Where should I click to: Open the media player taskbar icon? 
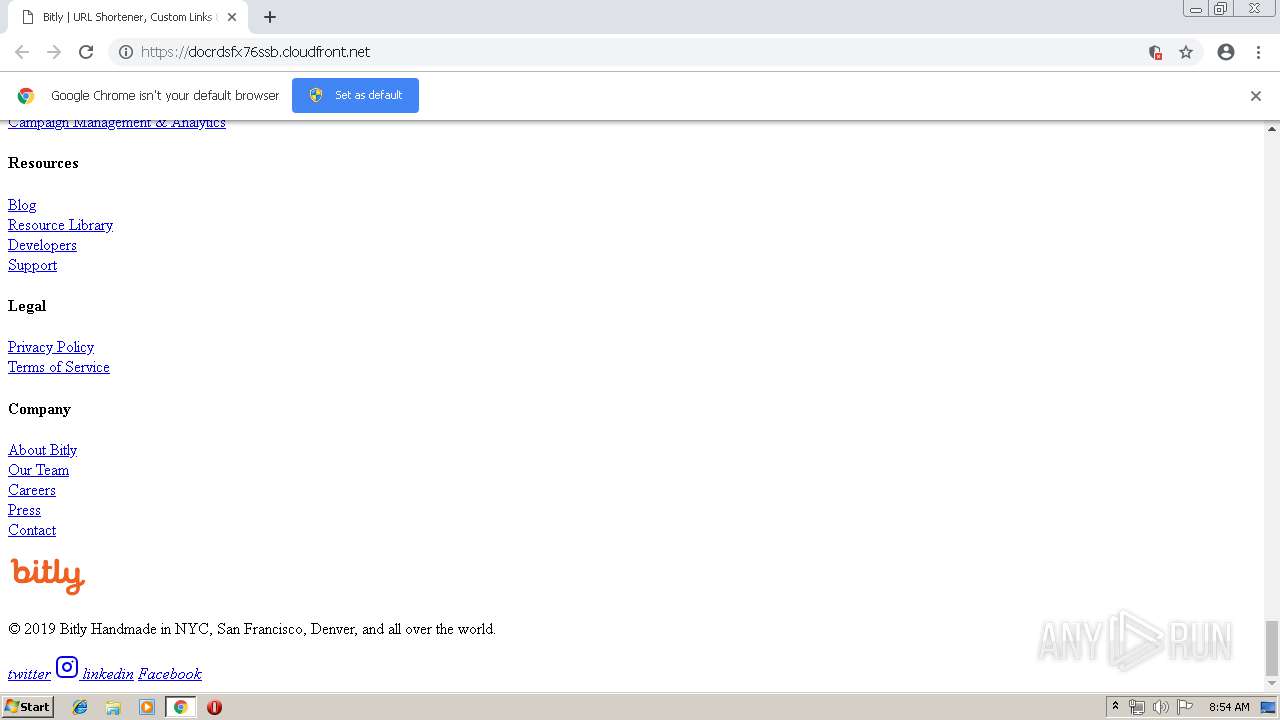pos(147,707)
